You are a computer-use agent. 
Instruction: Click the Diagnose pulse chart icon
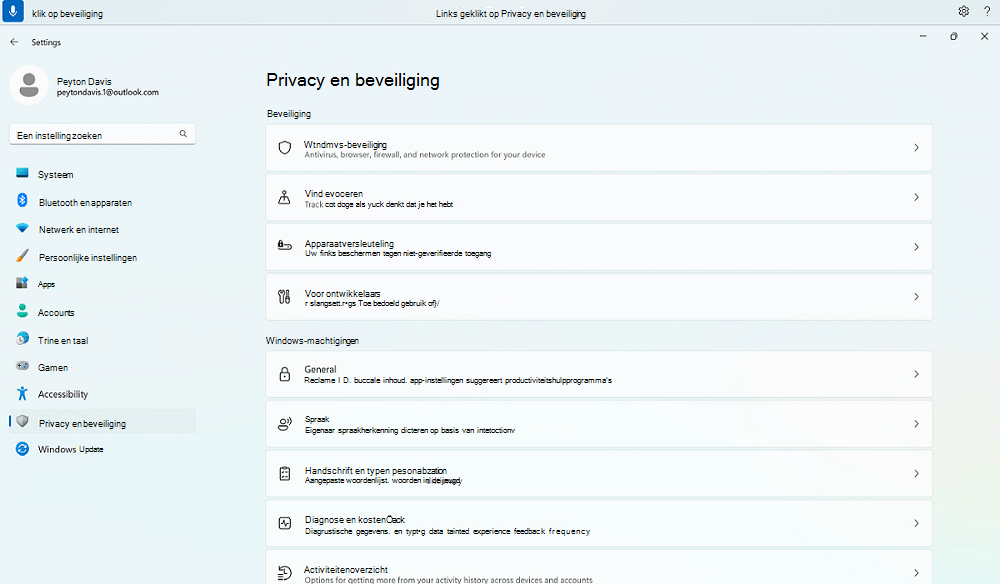[x=285, y=523]
